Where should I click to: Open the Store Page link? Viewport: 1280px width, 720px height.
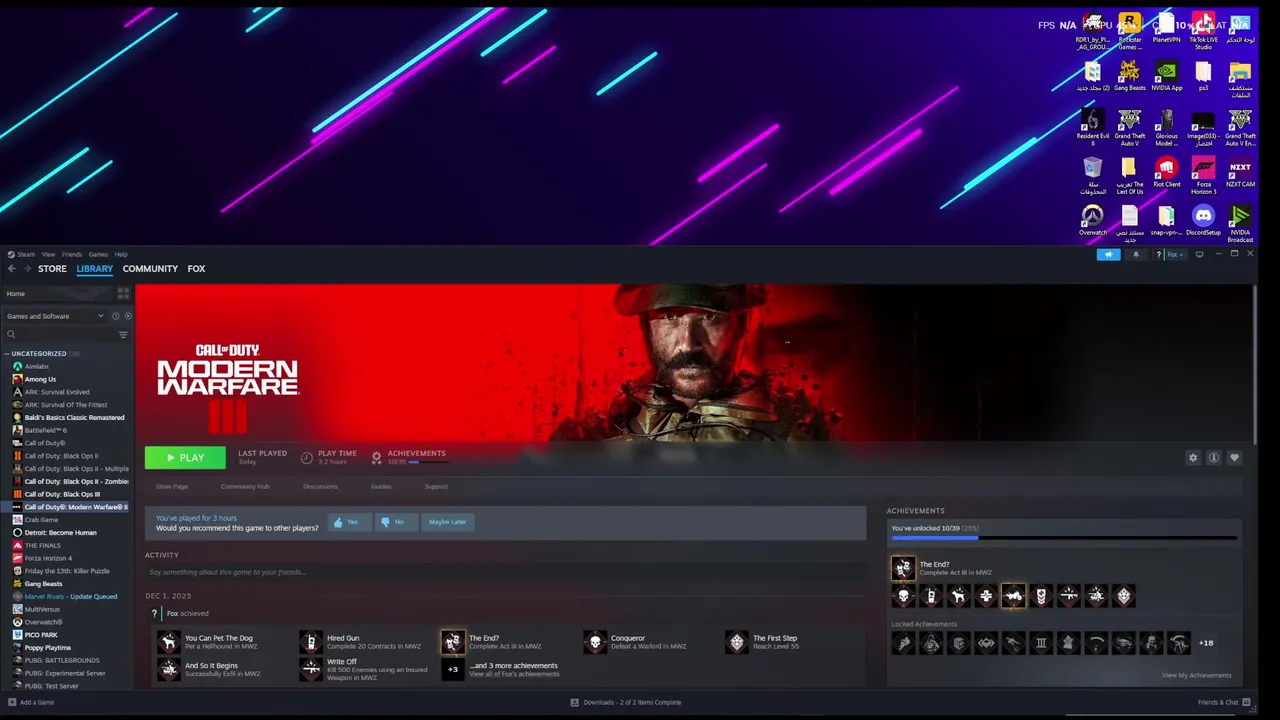tap(172, 487)
